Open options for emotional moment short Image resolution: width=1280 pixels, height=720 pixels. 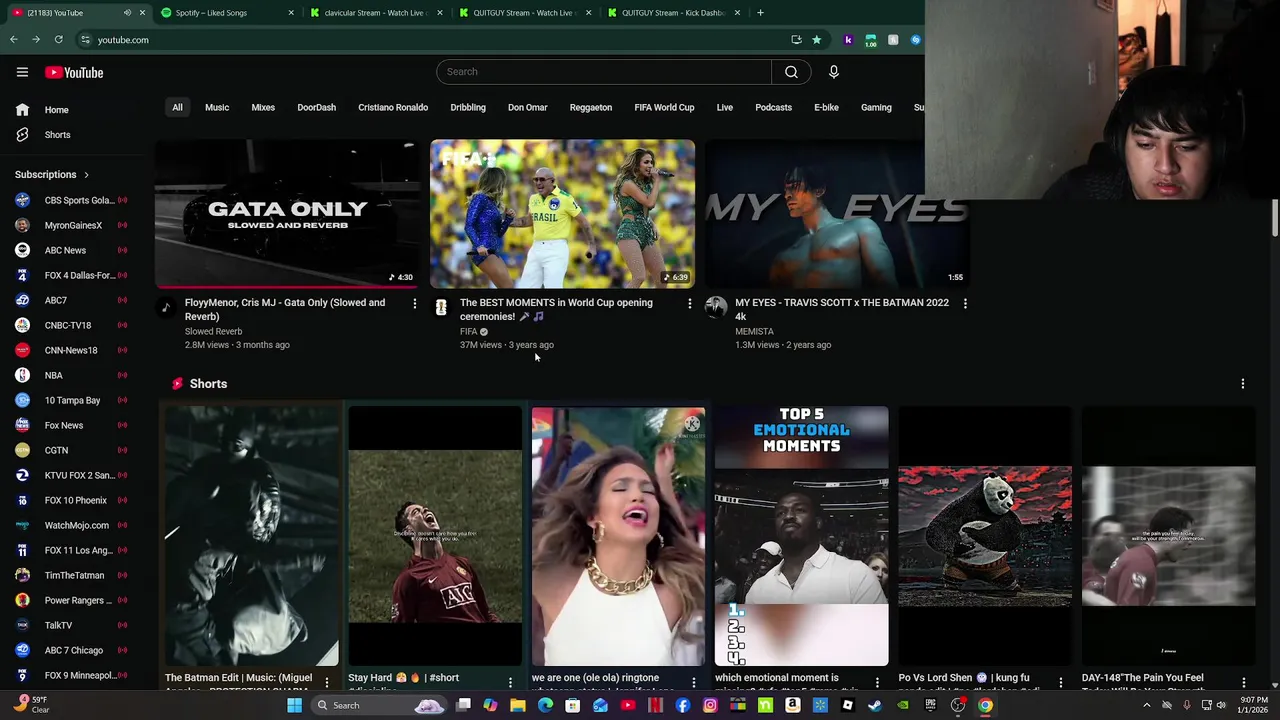point(877,683)
